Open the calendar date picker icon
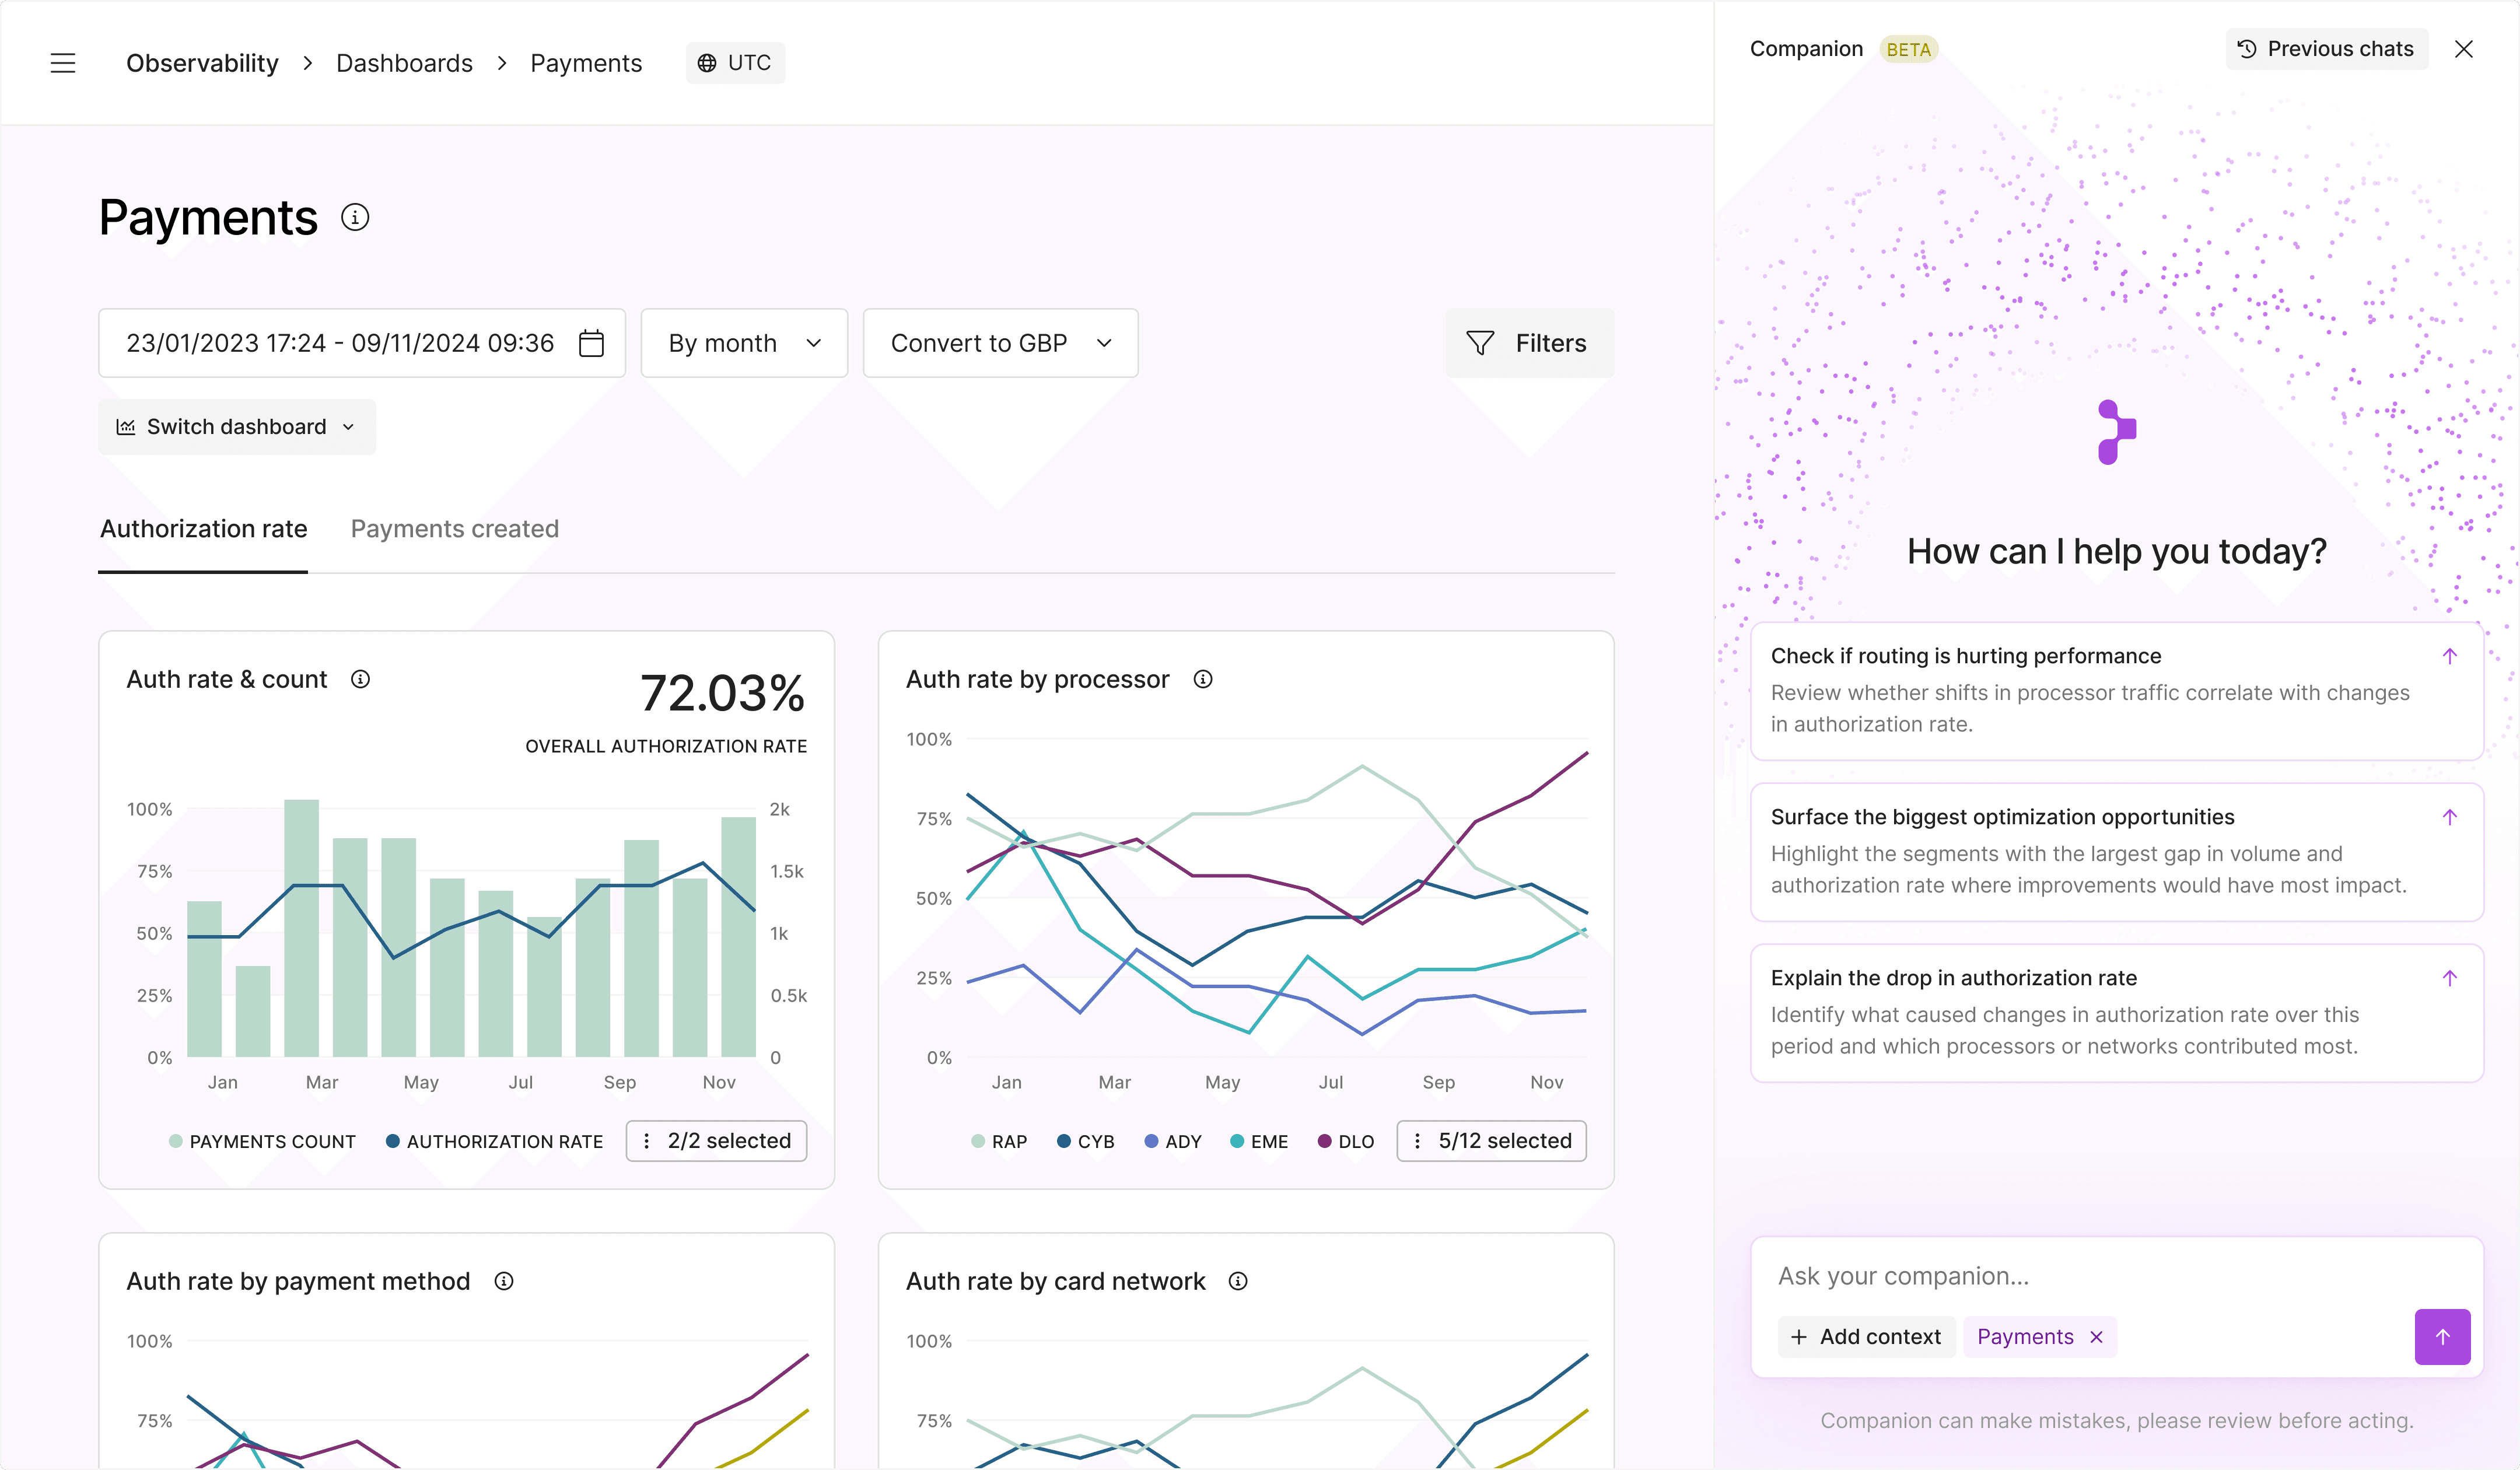This screenshot has height=1470, width=2520. tap(591, 343)
